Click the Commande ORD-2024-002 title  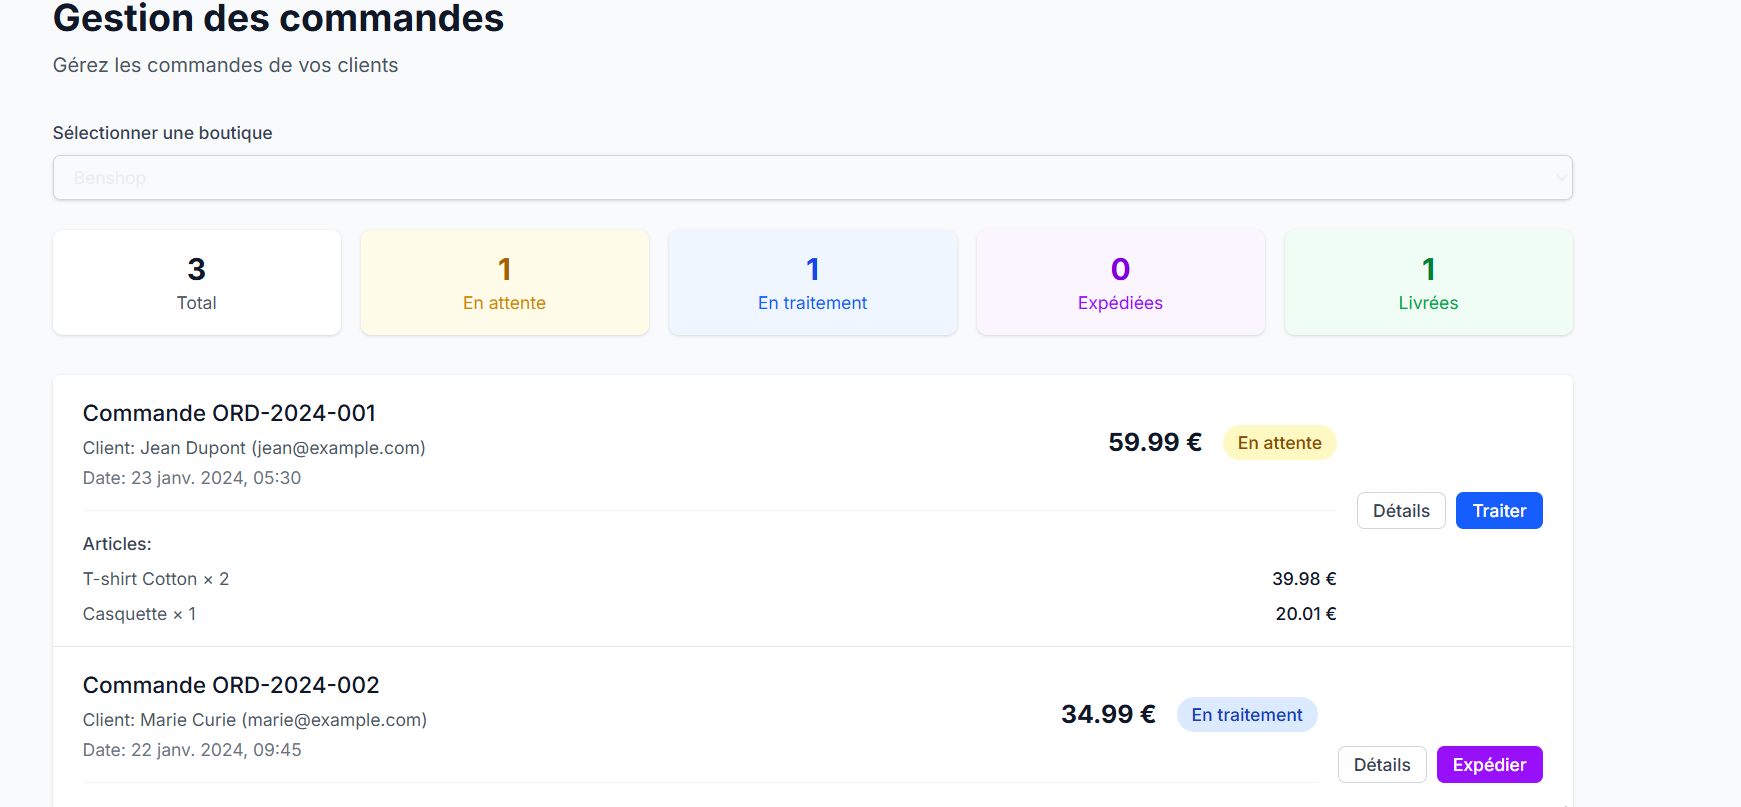point(231,685)
